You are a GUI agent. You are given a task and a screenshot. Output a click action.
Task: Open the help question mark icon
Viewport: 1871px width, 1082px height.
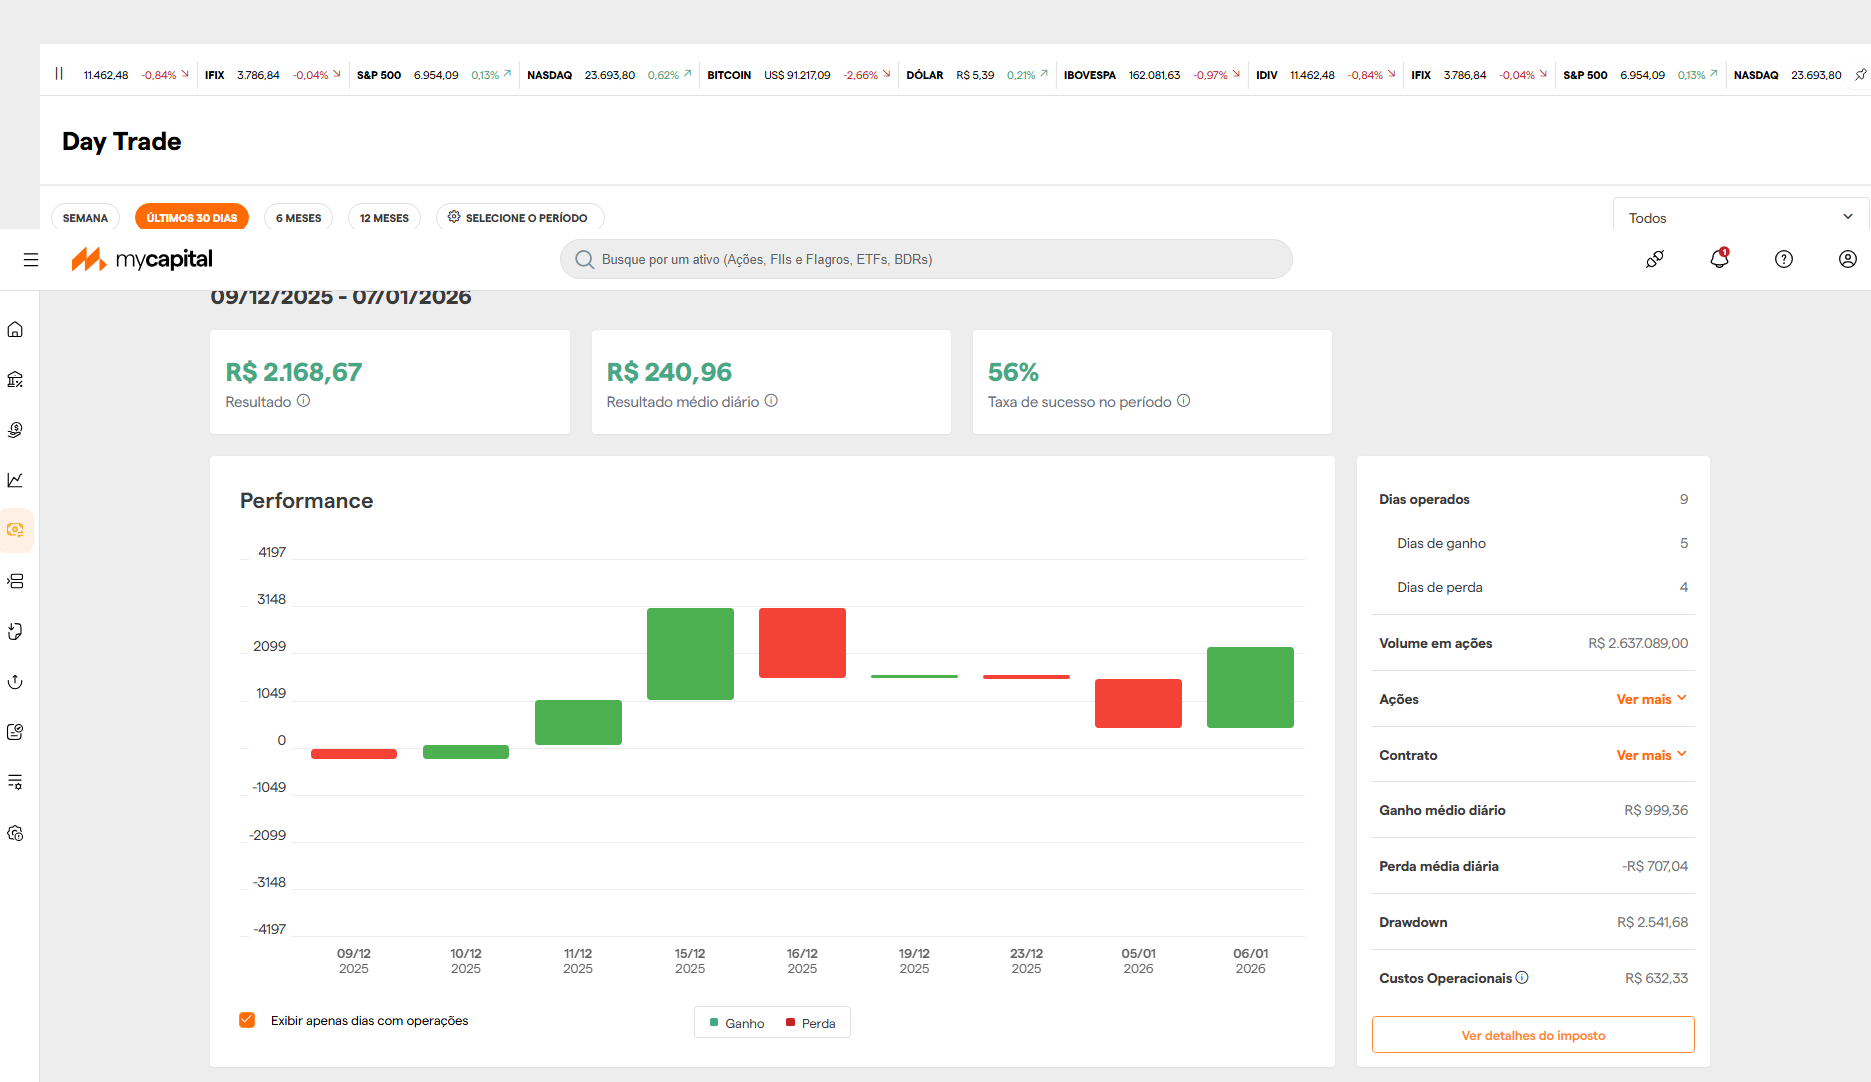coord(1784,259)
